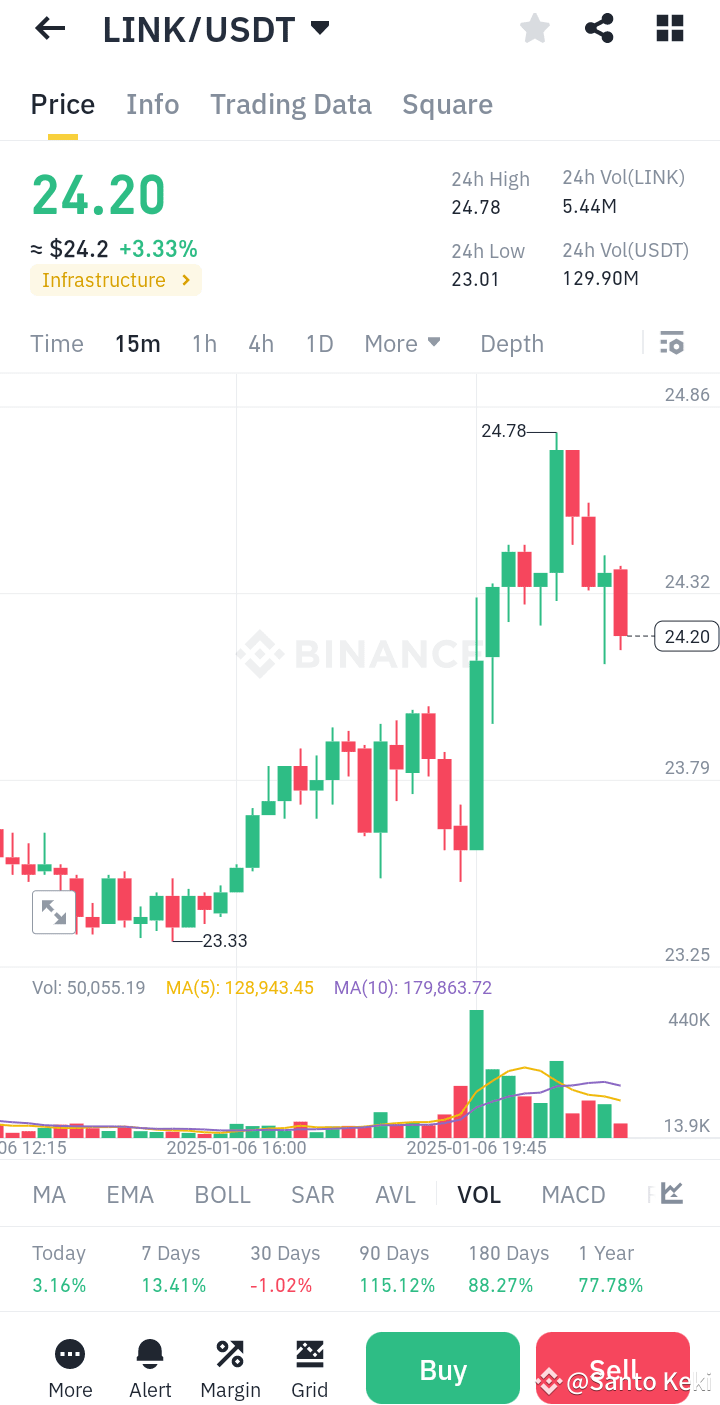The image size is (720, 1405).
Task: Switch to the Trading Data tab
Action: [x=290, y=104]
